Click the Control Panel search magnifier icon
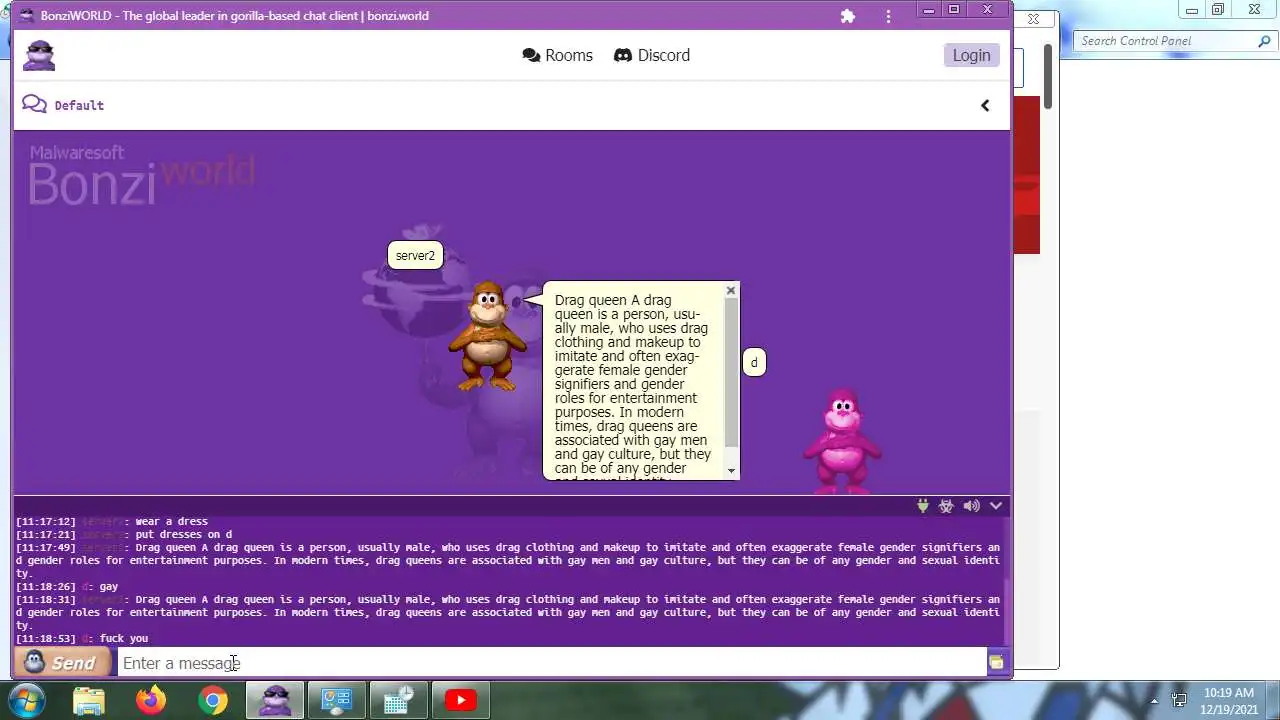1280x720 pixels. 1265,41
